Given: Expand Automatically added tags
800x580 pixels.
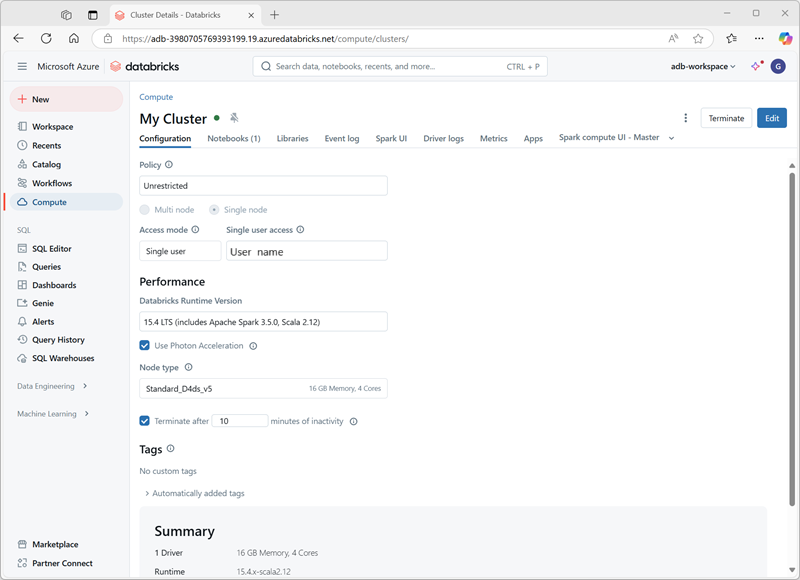Looking at the screenshot, I should tap(198, 492).
